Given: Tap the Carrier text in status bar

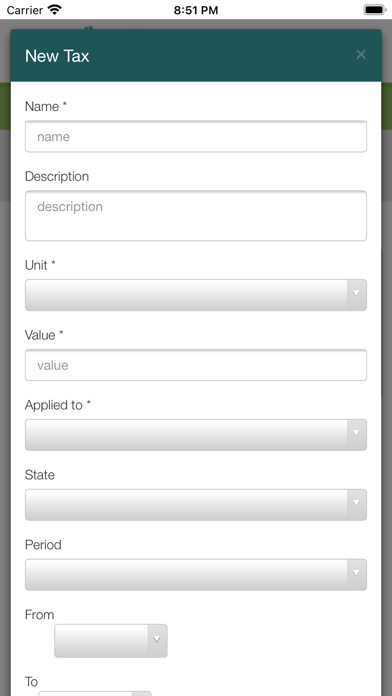Looking at the screenshot, I should pyautogui.click(x=25, y=10).
